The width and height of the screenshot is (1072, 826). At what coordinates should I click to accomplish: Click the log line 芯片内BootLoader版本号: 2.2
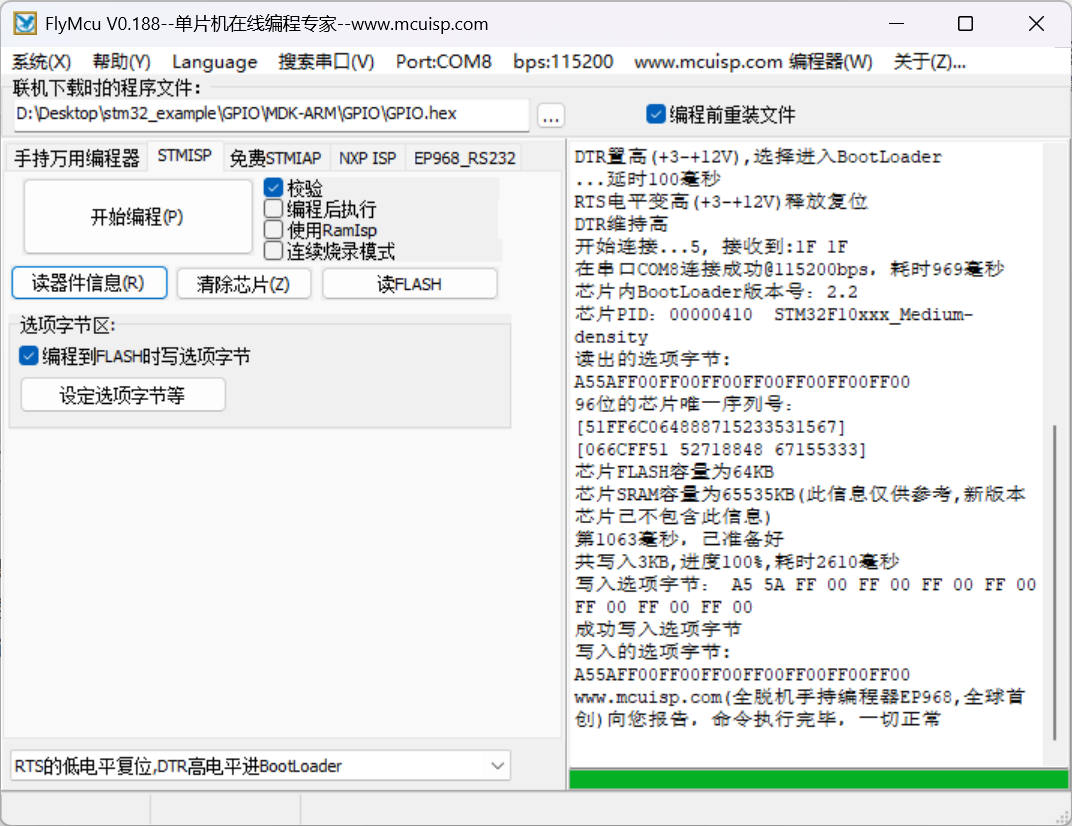point(716,292)
